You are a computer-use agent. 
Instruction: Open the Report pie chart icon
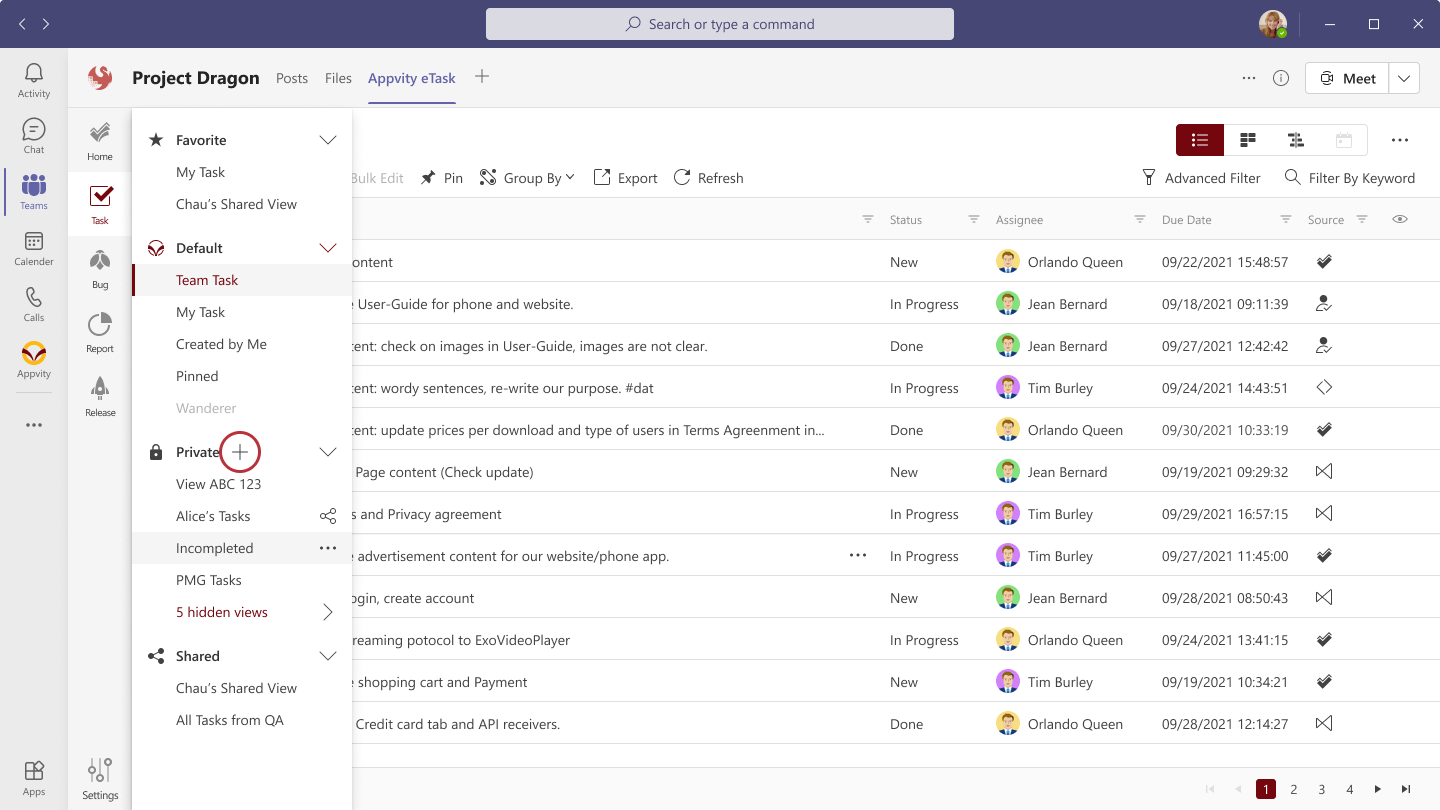tap(100, 333)
